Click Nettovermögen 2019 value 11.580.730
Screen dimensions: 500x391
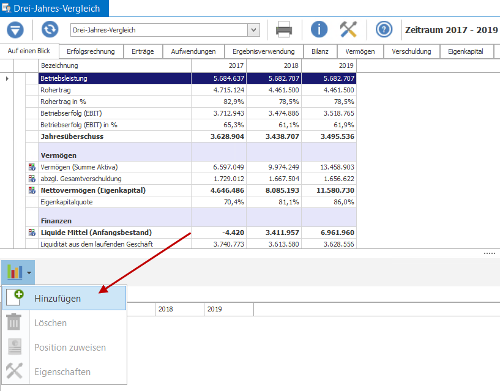335,190
